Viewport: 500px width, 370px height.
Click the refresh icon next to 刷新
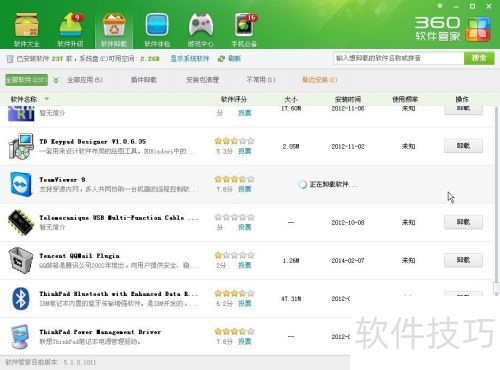[x=221, y=59]
